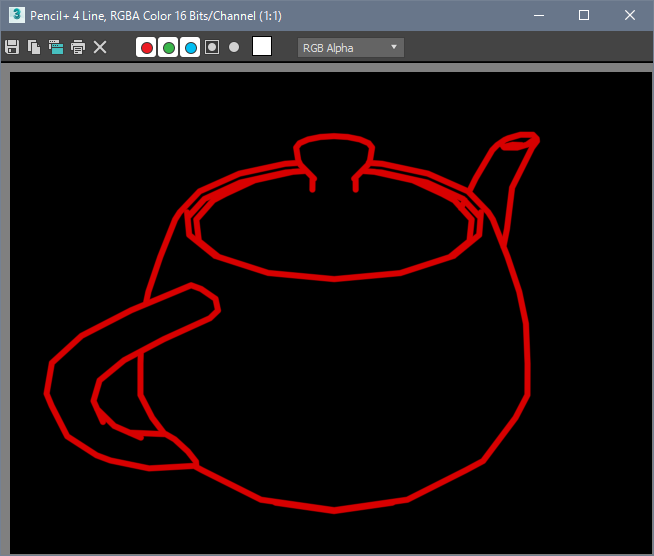Clear the rendered frame with the X icon
The height and width of the screenshot is (556, 654).
point(100,47)
